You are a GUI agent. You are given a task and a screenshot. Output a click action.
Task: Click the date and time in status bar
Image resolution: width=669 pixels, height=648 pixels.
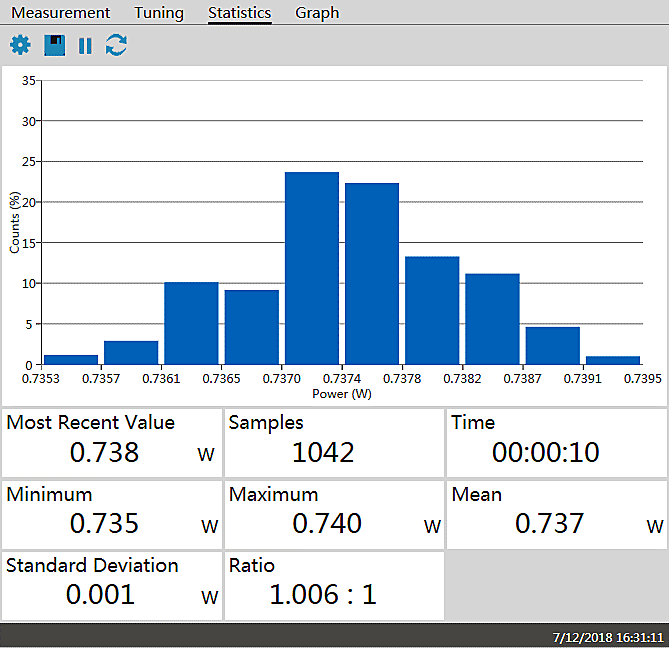pyautogui.click(x=607, y=637)
